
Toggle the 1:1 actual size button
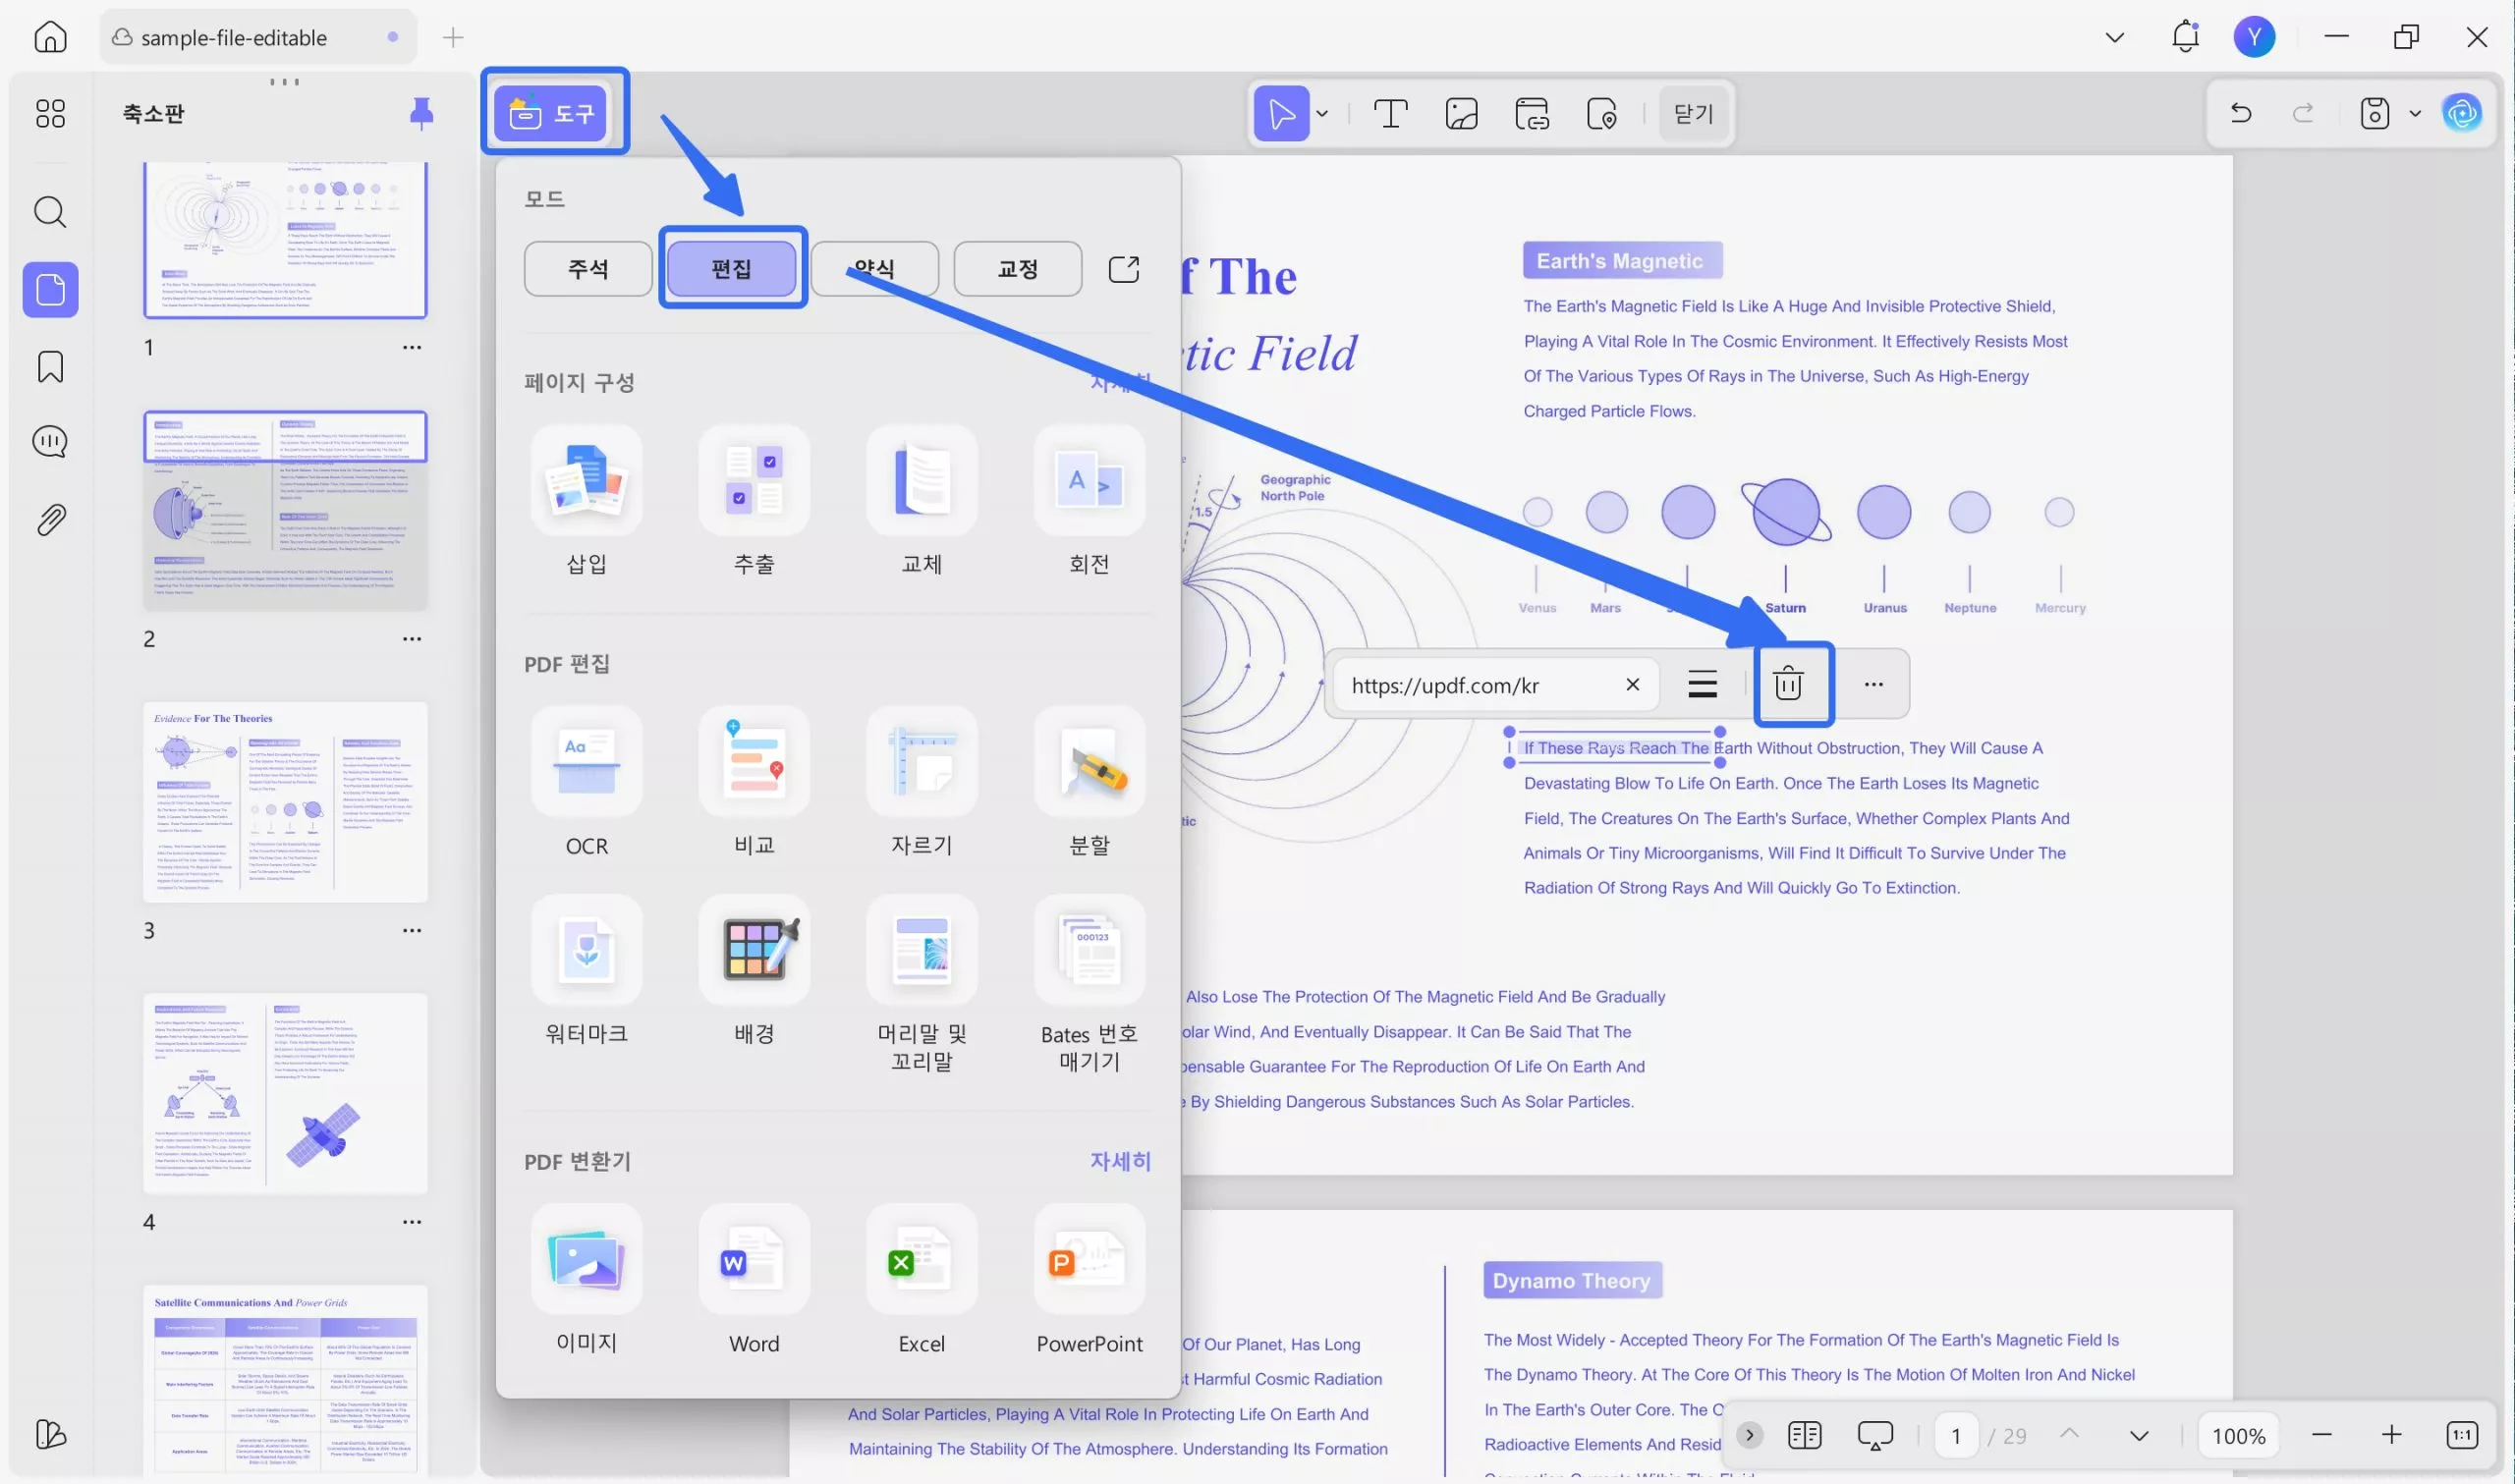tap(2461, 1435)
